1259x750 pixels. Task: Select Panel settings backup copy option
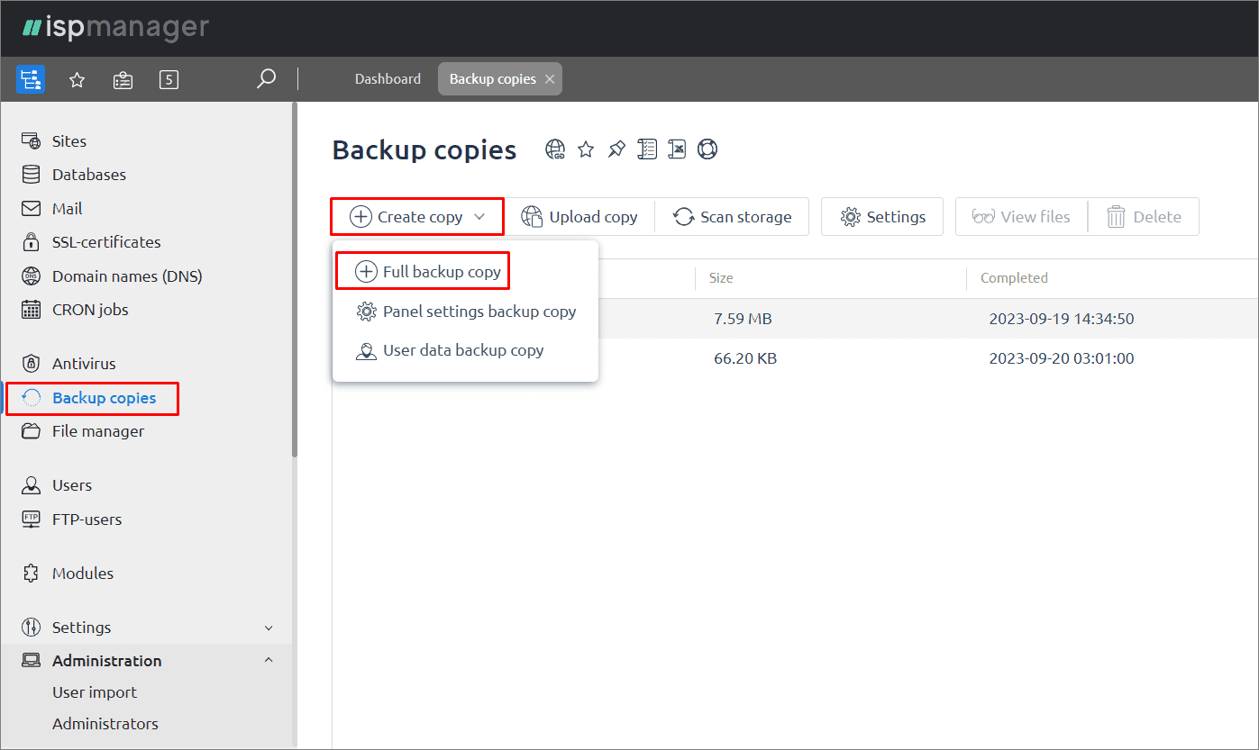pos(467,311)
